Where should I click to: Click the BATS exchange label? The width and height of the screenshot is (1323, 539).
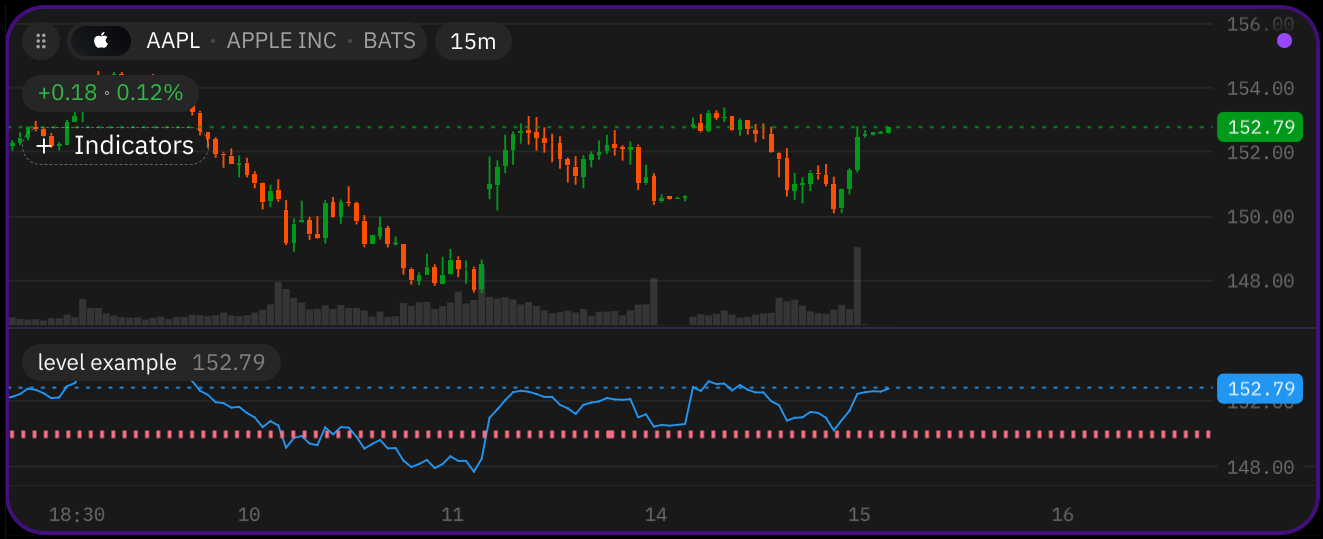[x=389, y=41]
